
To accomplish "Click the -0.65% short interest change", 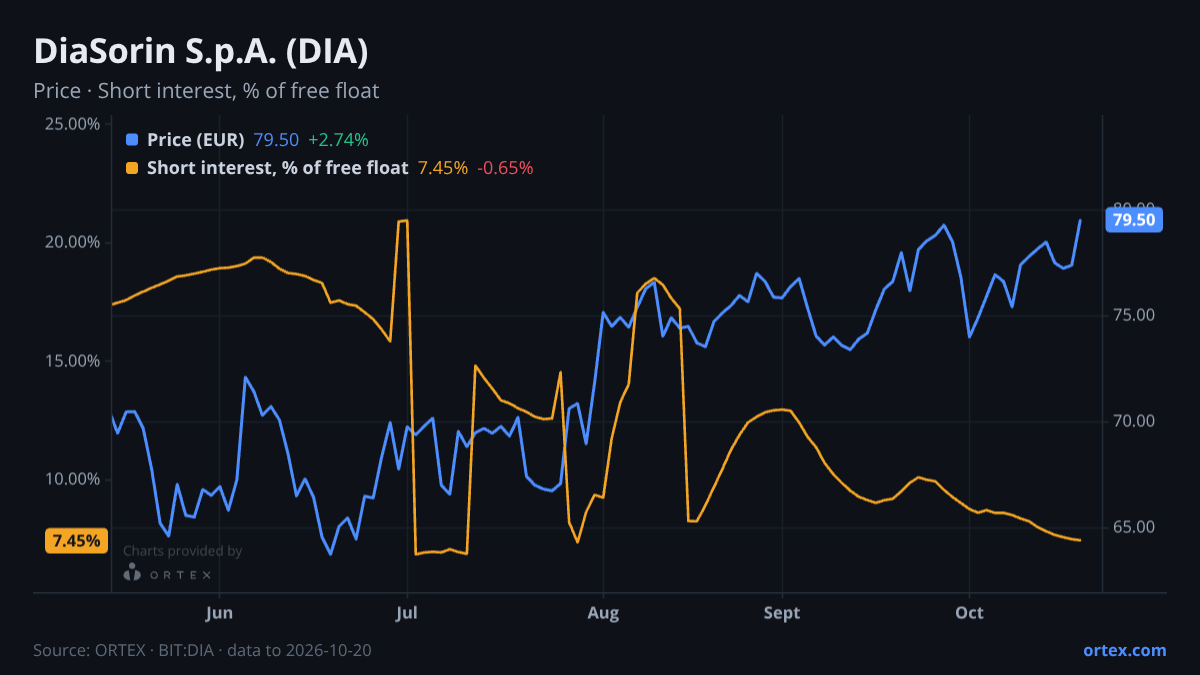I will [505, 168].
